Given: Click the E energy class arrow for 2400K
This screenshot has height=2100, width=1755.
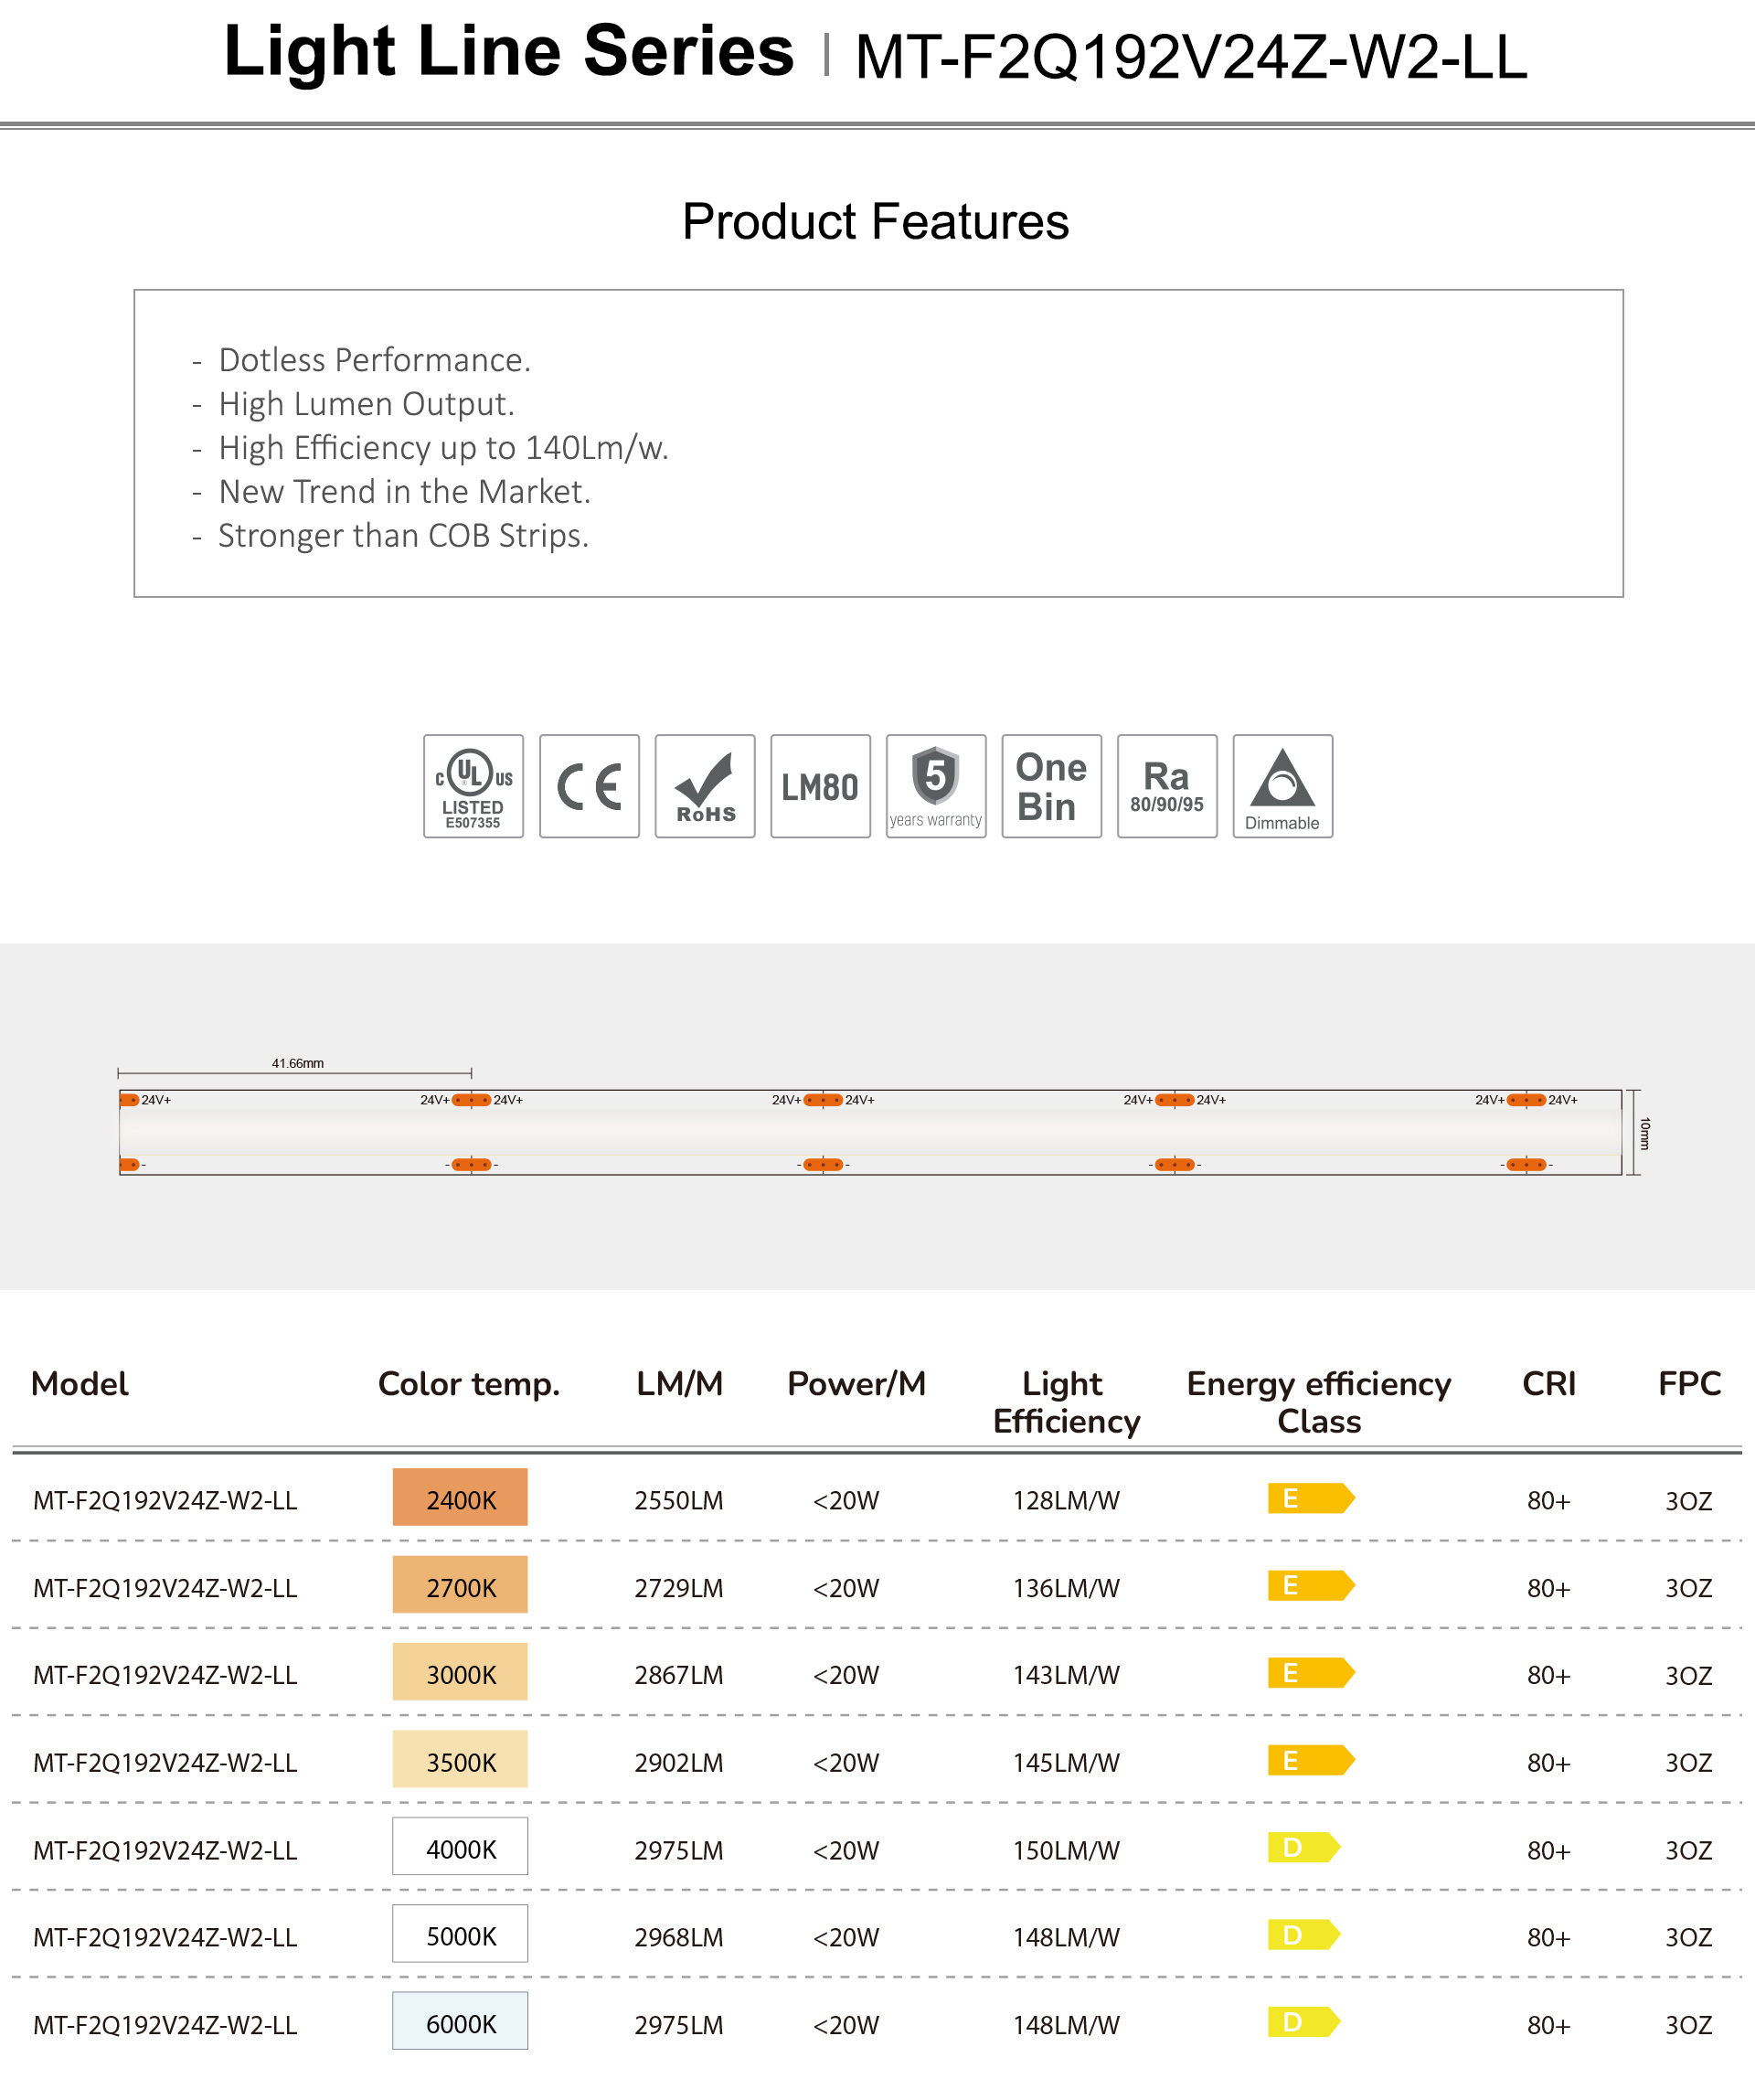Looking at the screenshot, I should [x=1310, y=1498].
